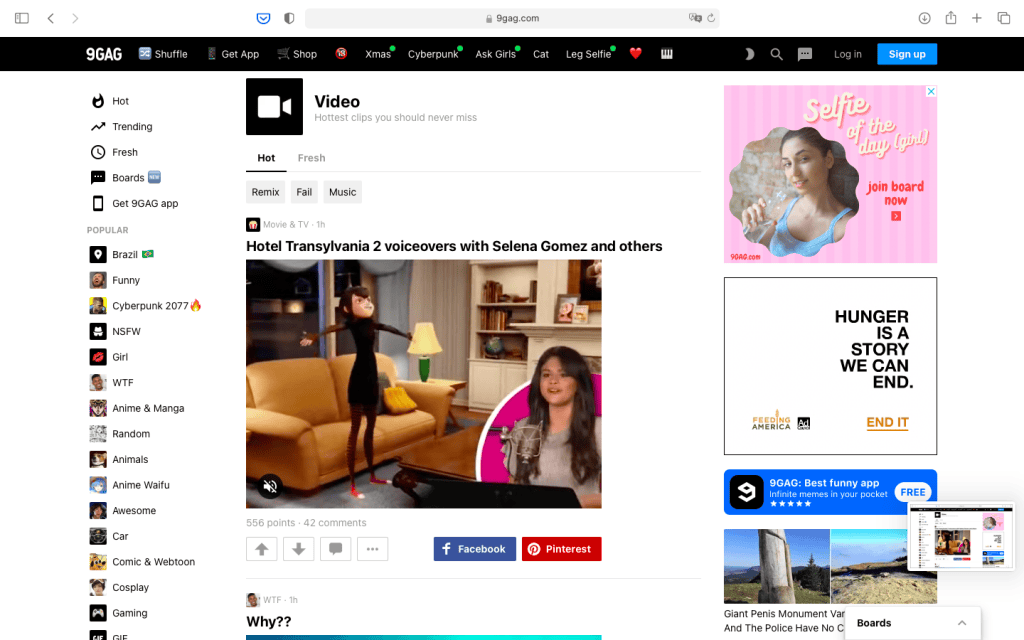This screenshot has height=640, width=1024.
Task: Play the Hotel Transylvania video
Action: (423, 384)
